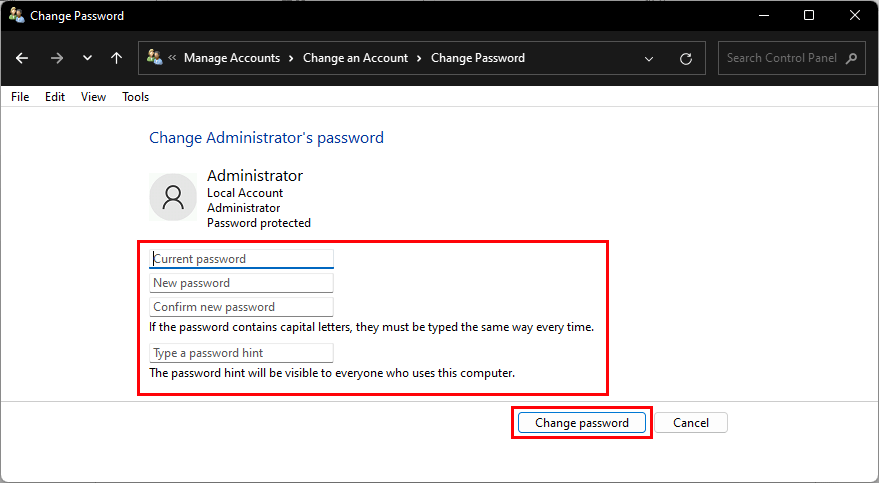Expand chevron after Change an Account breadcrumb

(419, 58)
